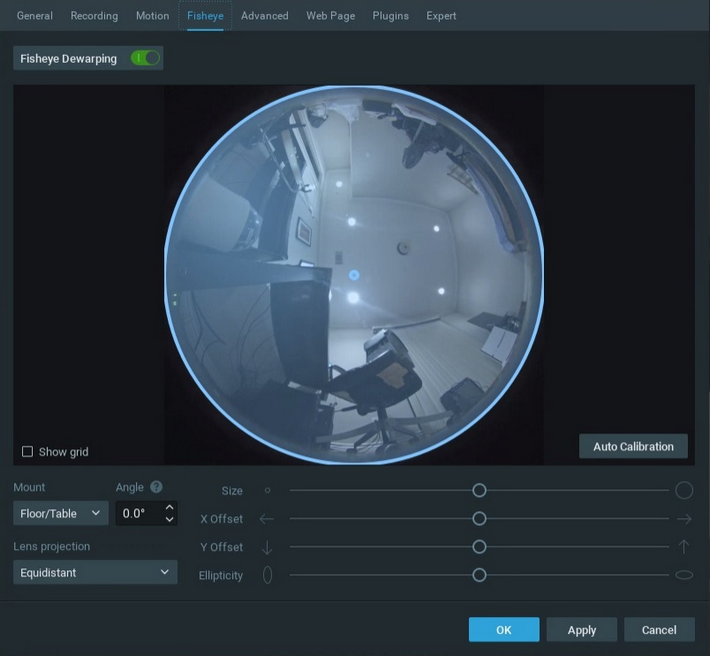Go to the Expert tab
This screenshot has height=656, width=710.
(x=441, y=16)
